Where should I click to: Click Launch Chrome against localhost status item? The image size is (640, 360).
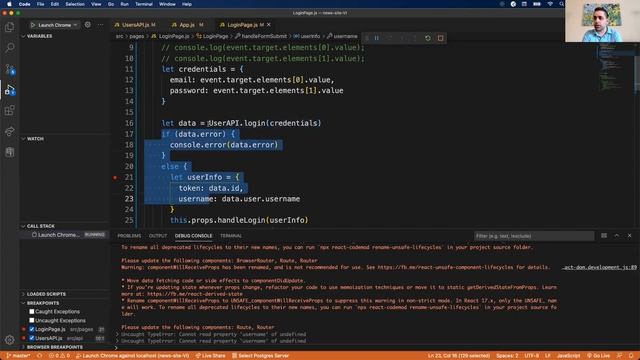coord(133,356)
